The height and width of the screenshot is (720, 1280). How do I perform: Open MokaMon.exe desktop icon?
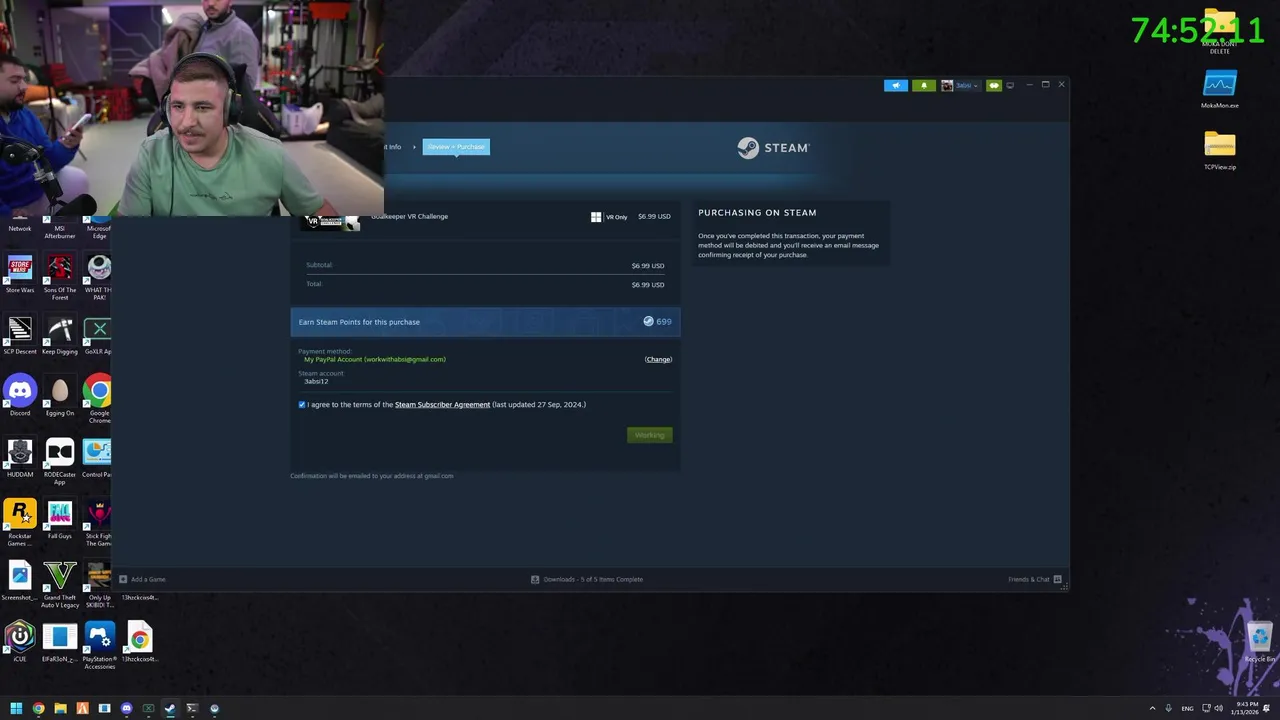pos(1220,90)
